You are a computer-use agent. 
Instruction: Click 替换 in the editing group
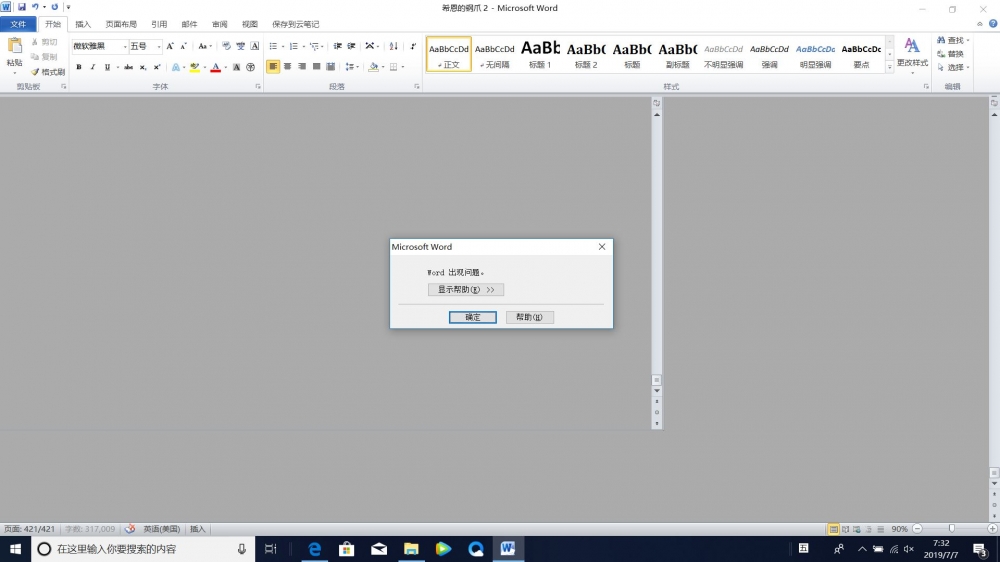click(x=951, y=54)
